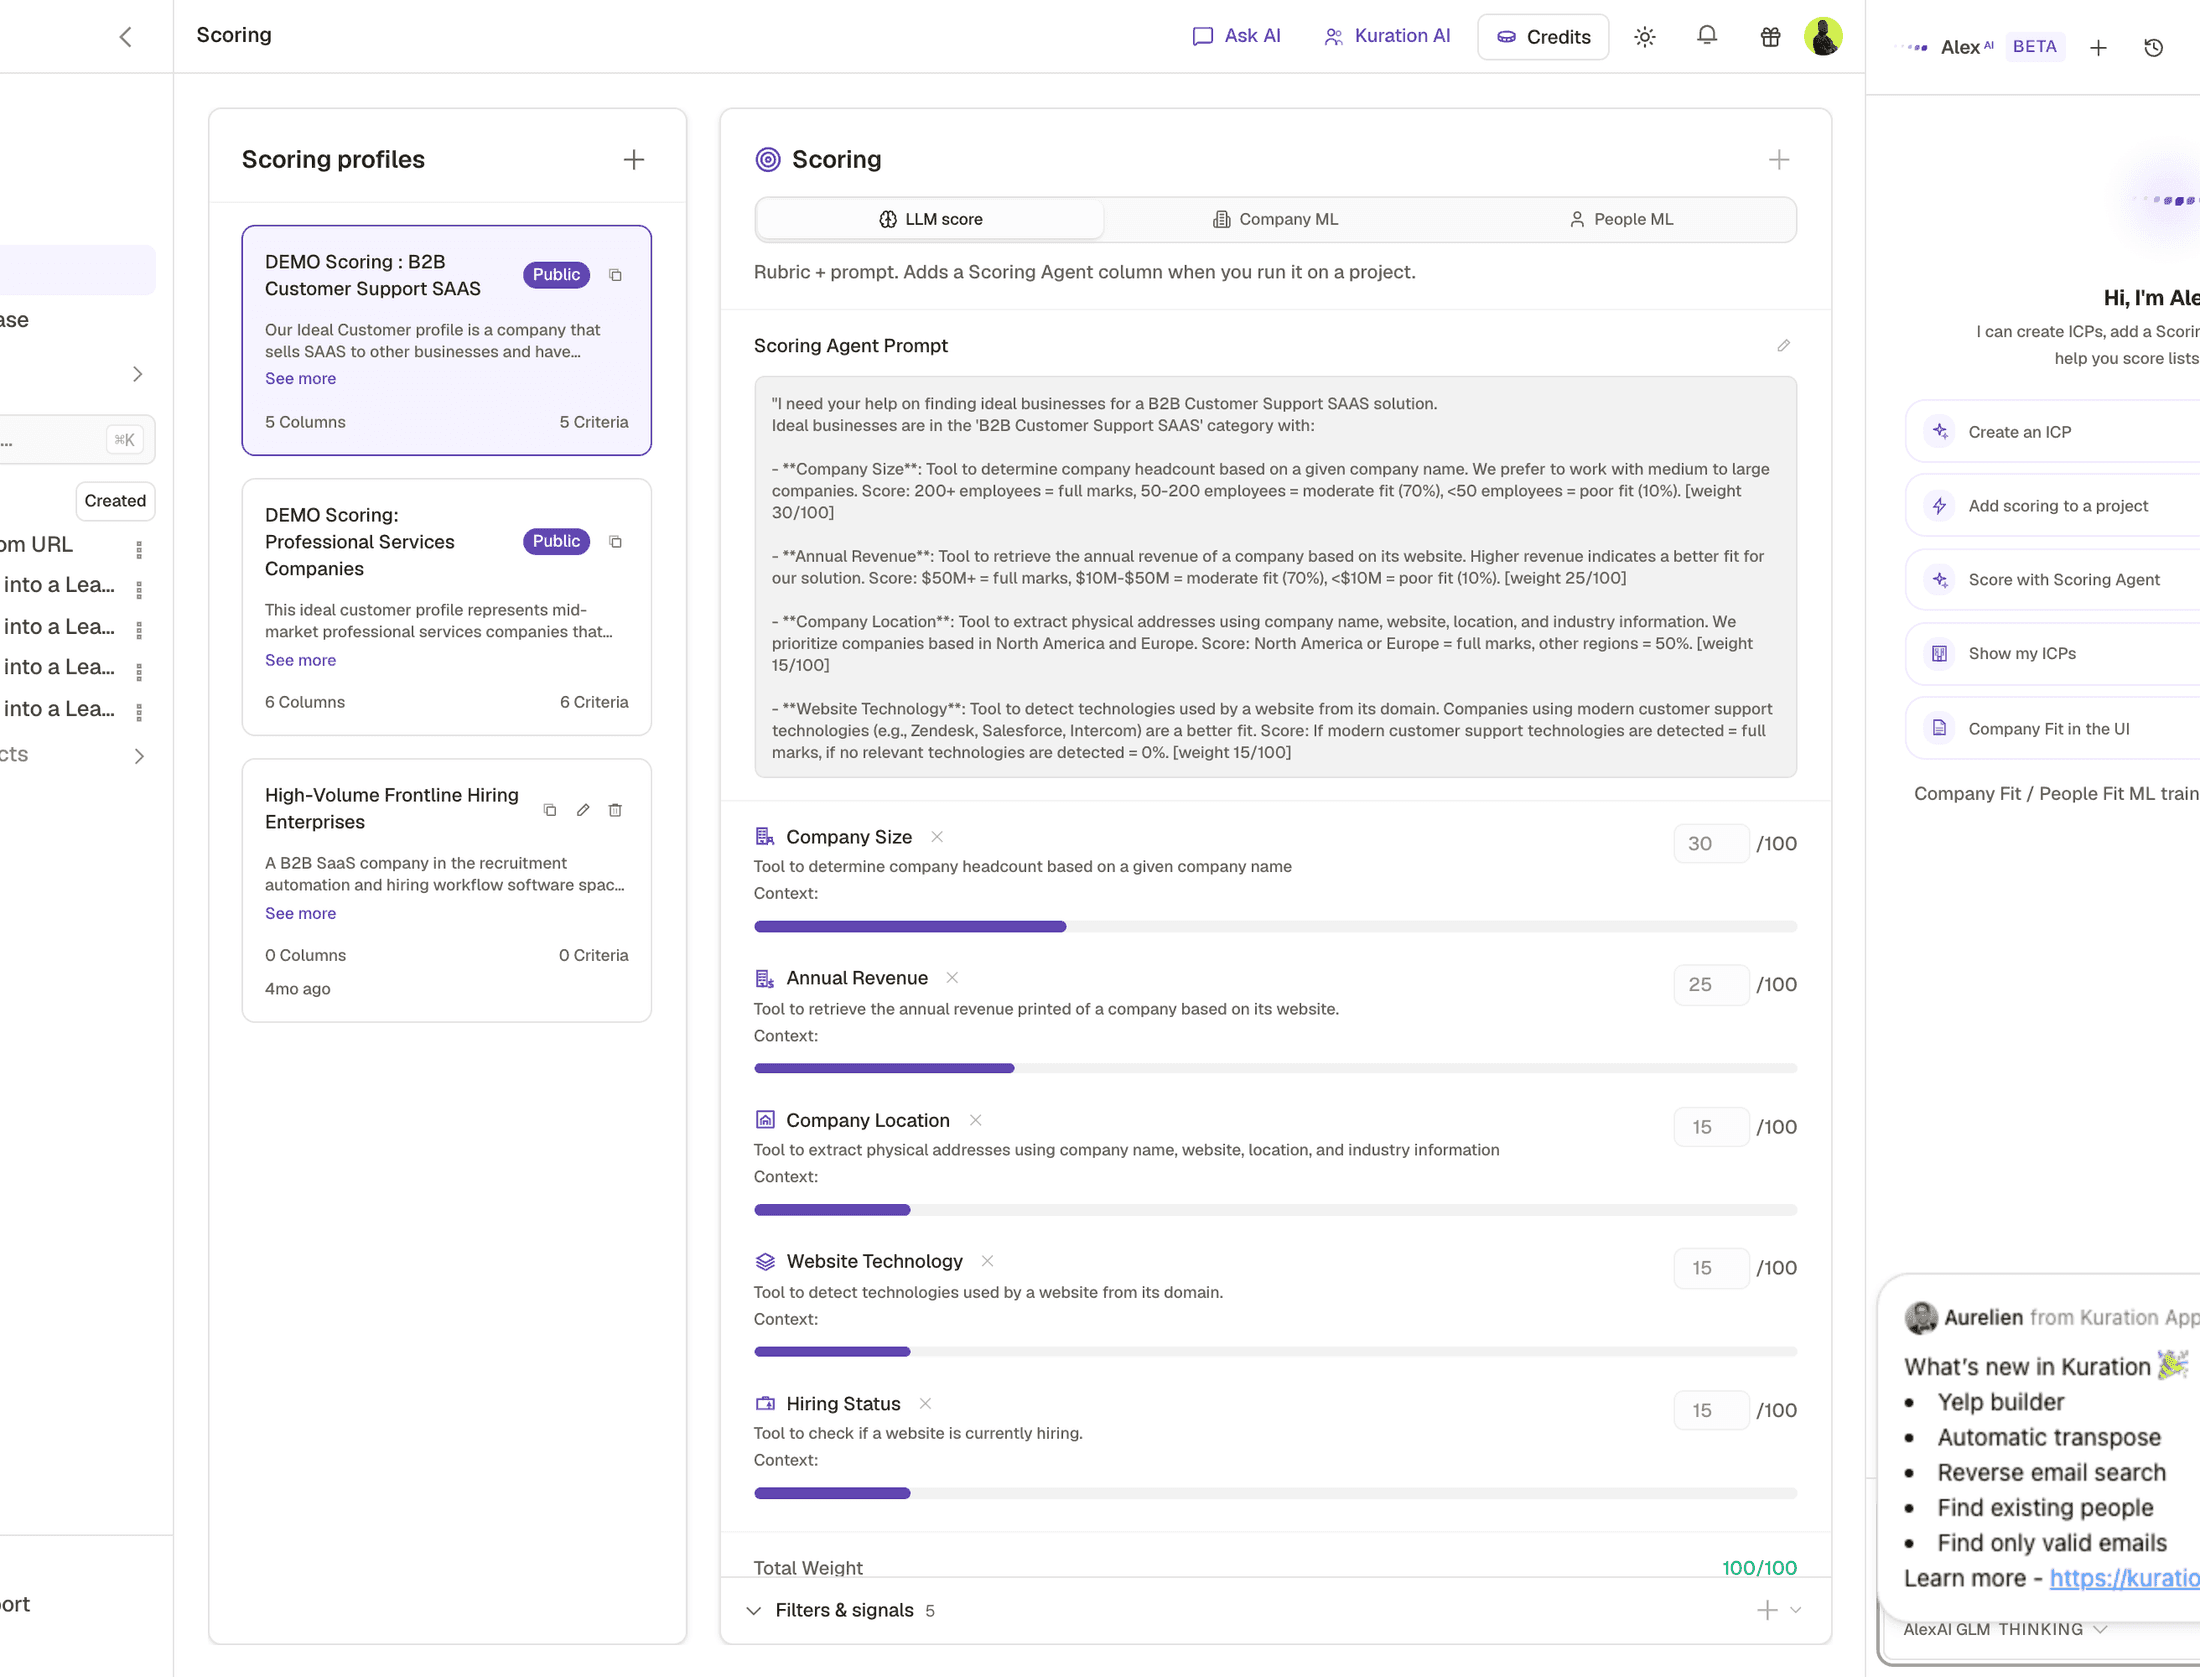Expand sidebar cts section chevron

tap(139, 757)
